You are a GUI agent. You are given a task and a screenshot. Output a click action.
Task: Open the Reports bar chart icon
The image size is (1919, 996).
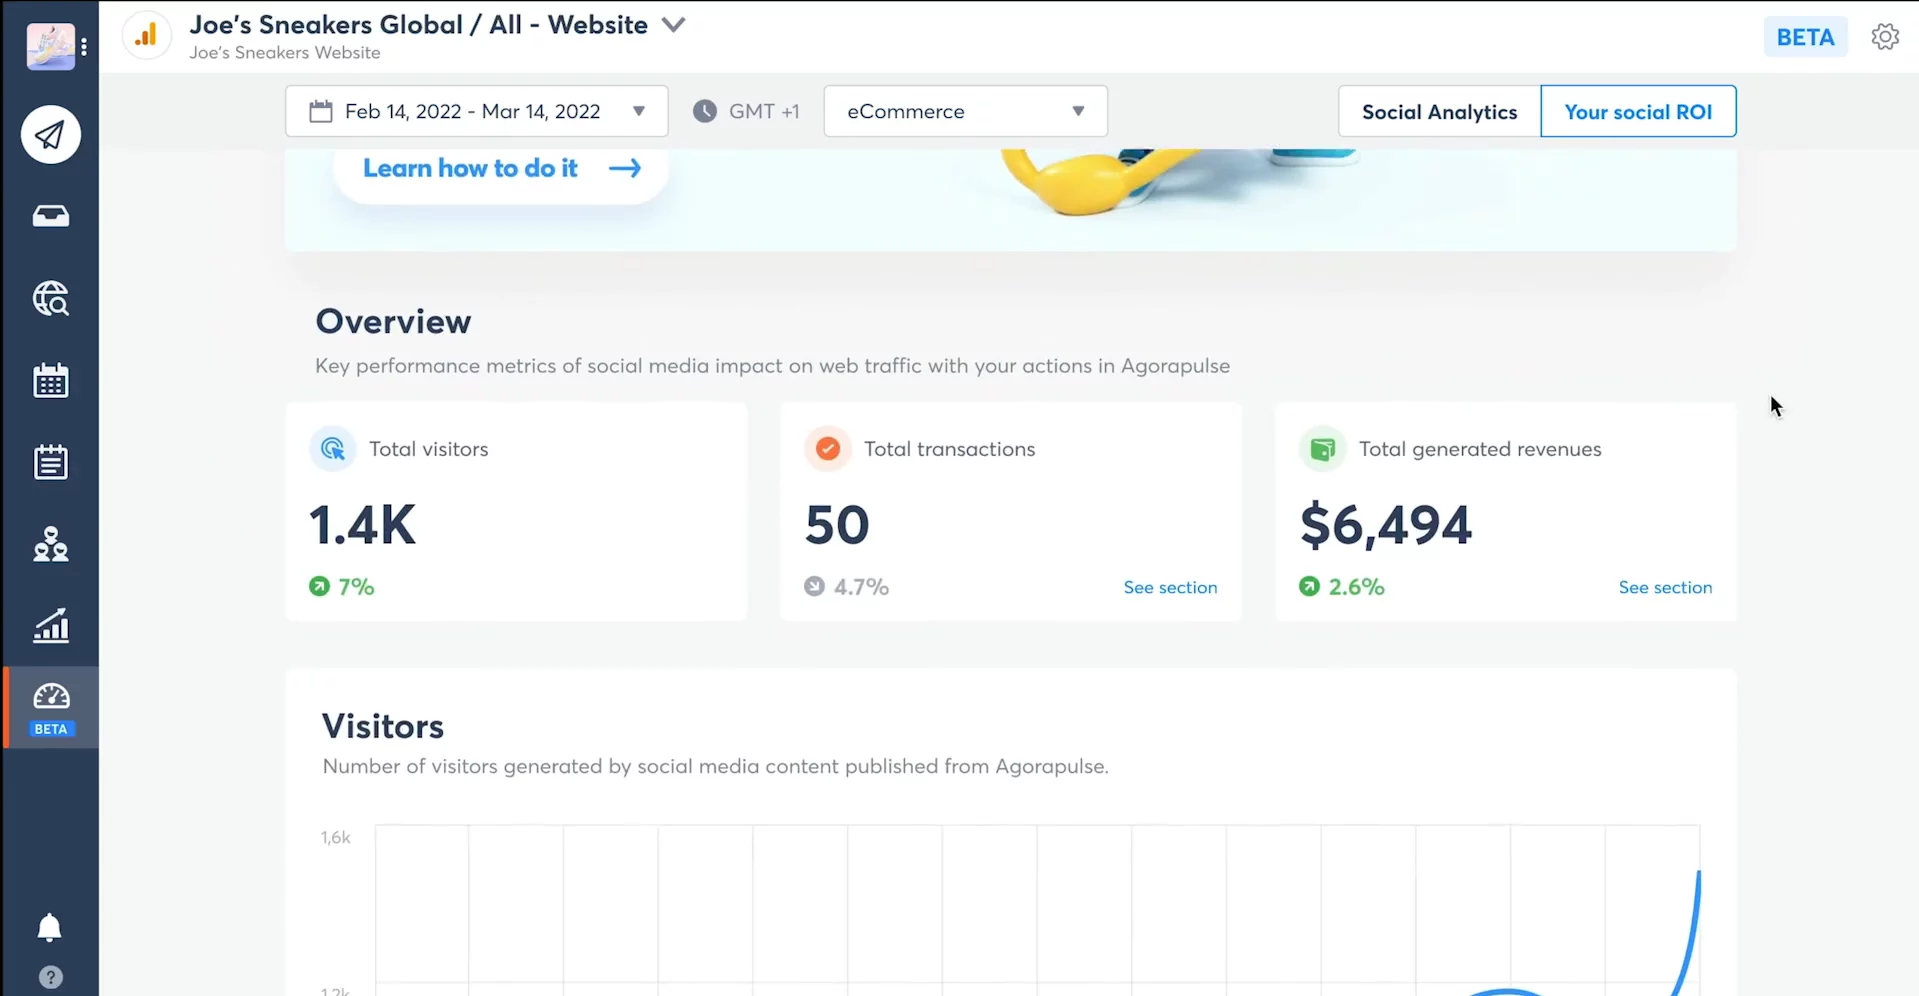click(50, 626)
